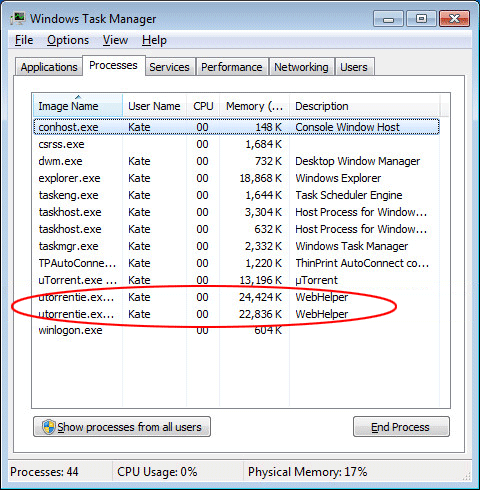Switch to the Performance tab
The width and height of the screenshot is (480, 490).
(x=232, y=67)
